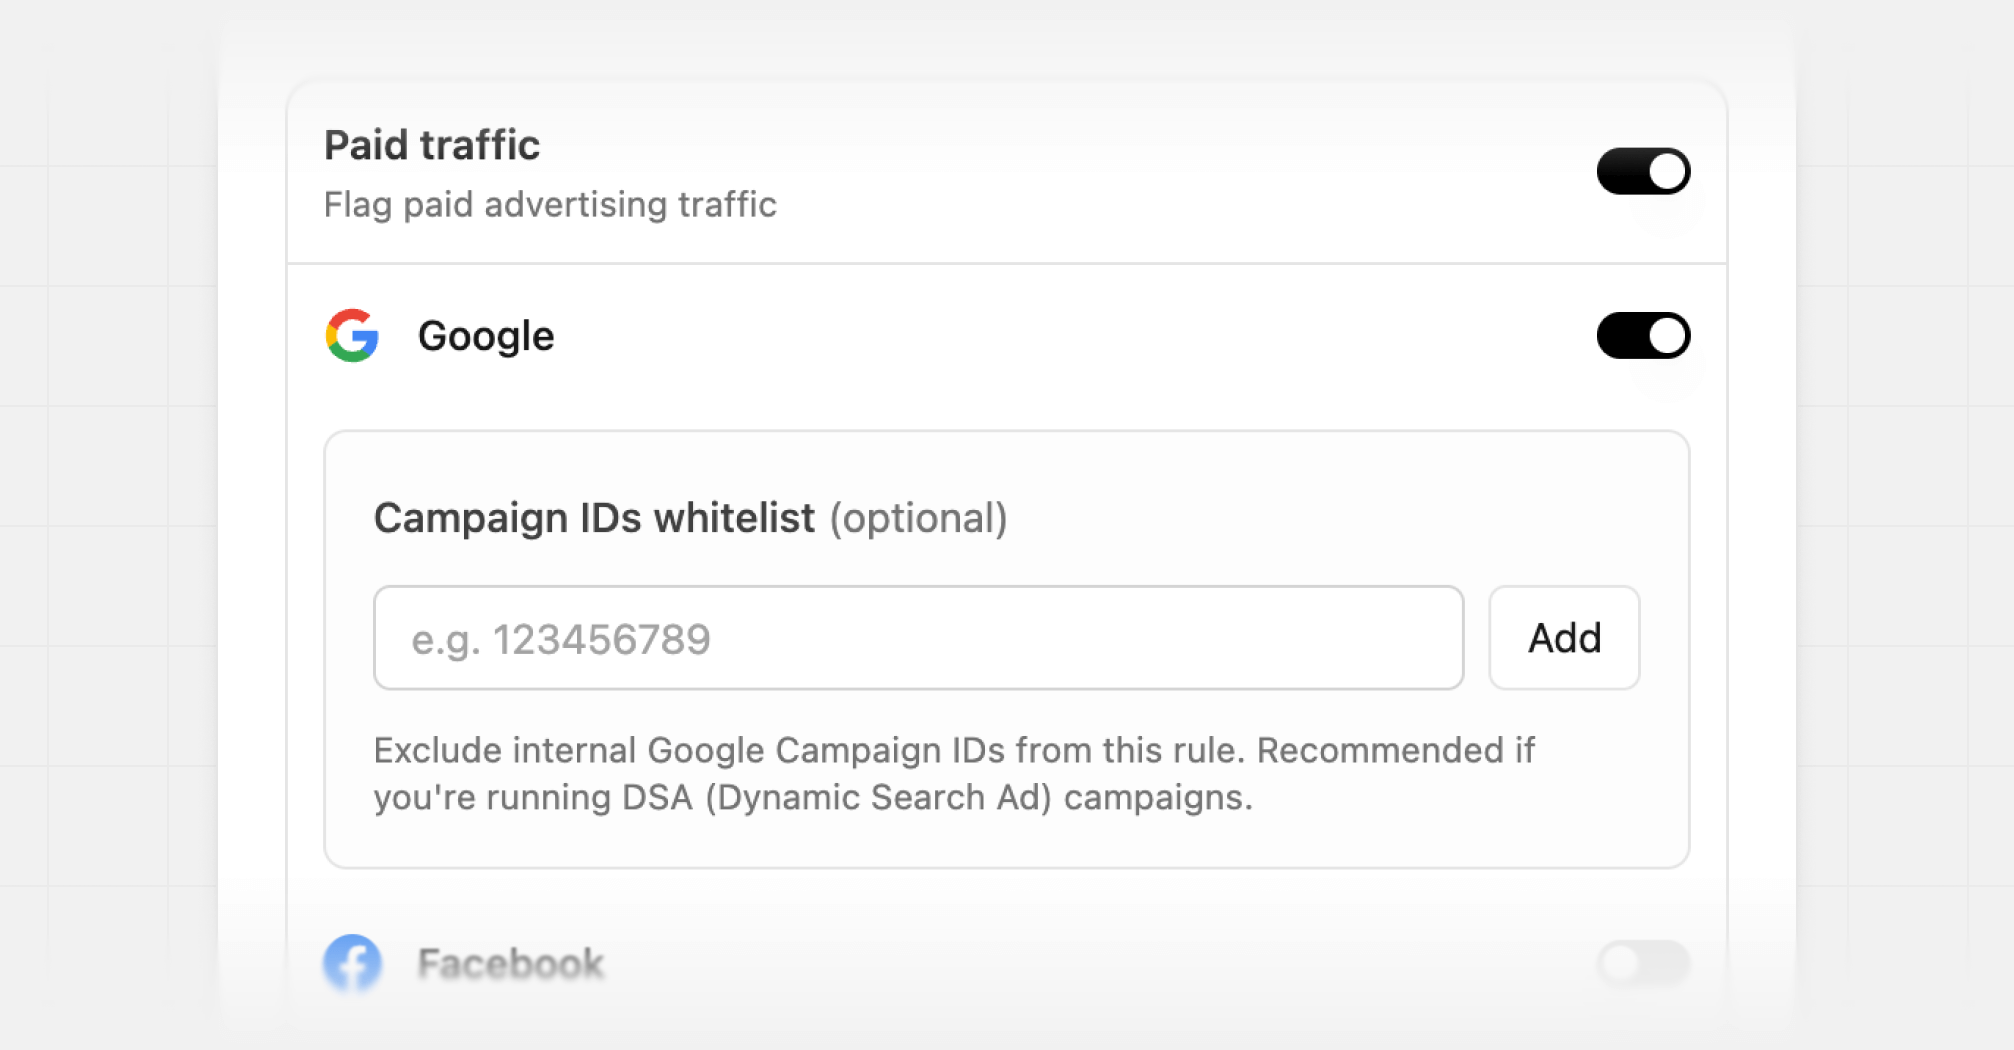Click the Paid traffic section header
Viewport: 2014px width, 1050px height.
pyautogui.click(x=432, y=145)
